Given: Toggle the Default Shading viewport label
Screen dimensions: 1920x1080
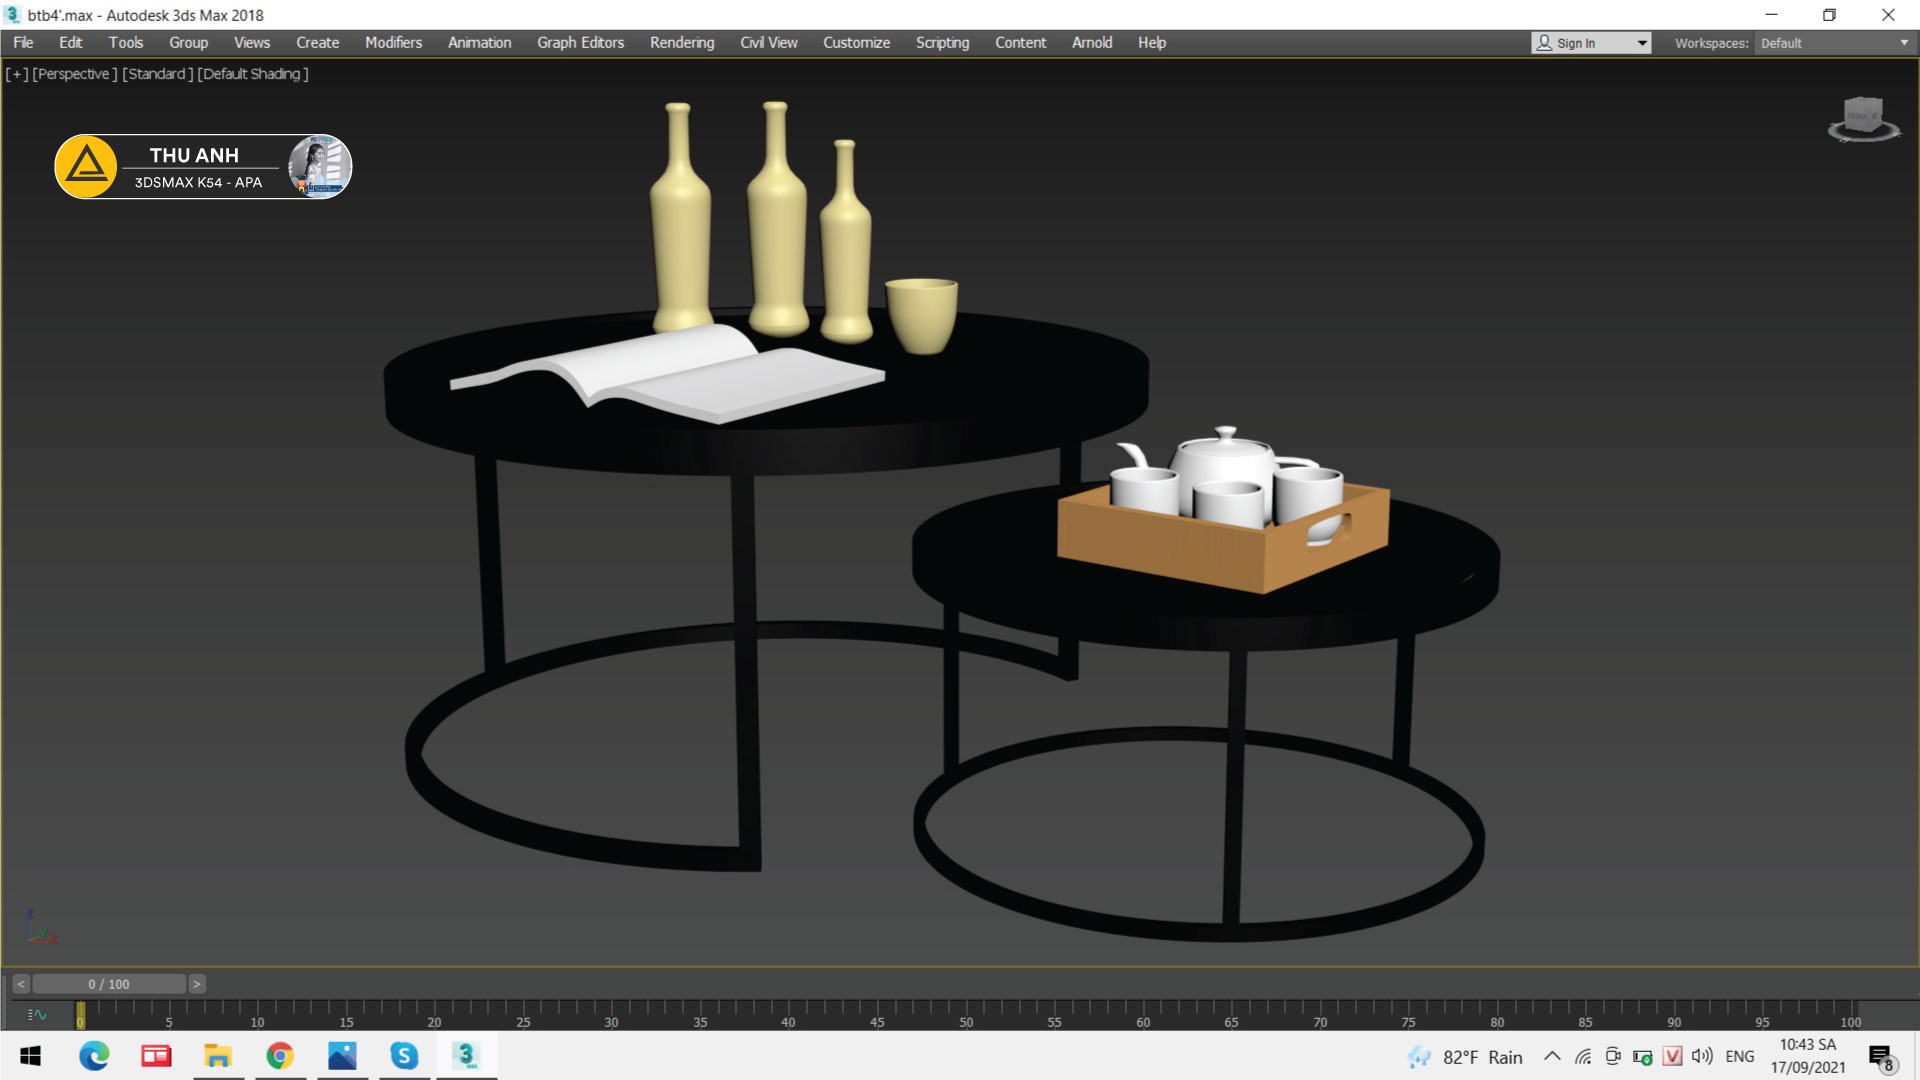Looking at the screenshot, I should click(252, 74).
